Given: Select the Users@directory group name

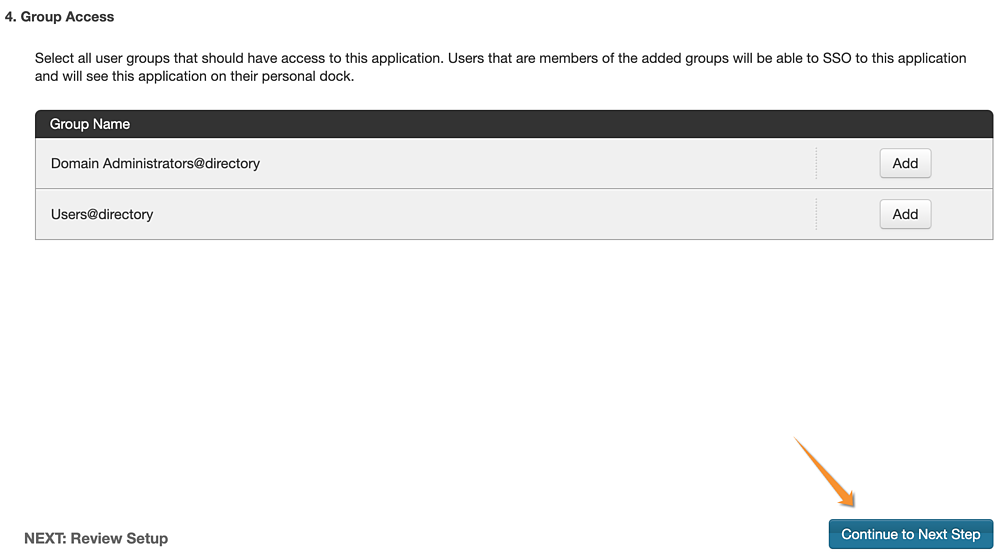Looking at the screenshot, I should pyautogui.click(x=102, y=214).
